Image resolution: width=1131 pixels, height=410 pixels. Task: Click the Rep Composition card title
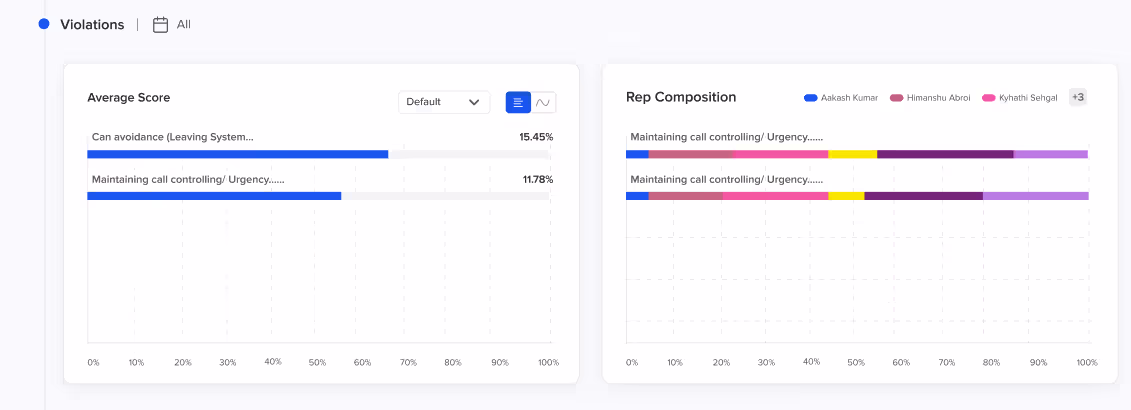click(x=681, y=97)
